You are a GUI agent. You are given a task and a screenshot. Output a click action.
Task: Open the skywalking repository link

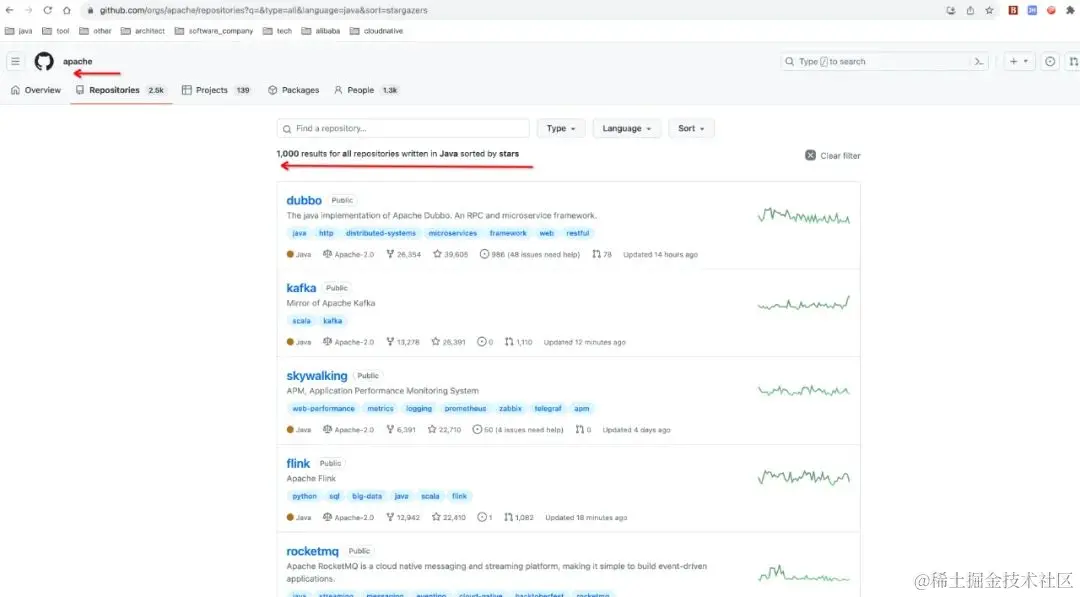click(x=317, y=376)
